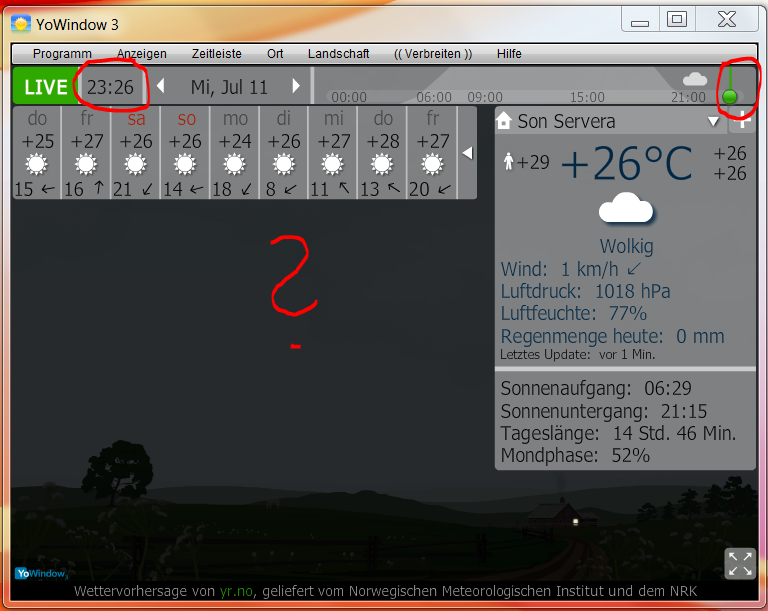Click 21:00 on the time bar

point(688,97)
